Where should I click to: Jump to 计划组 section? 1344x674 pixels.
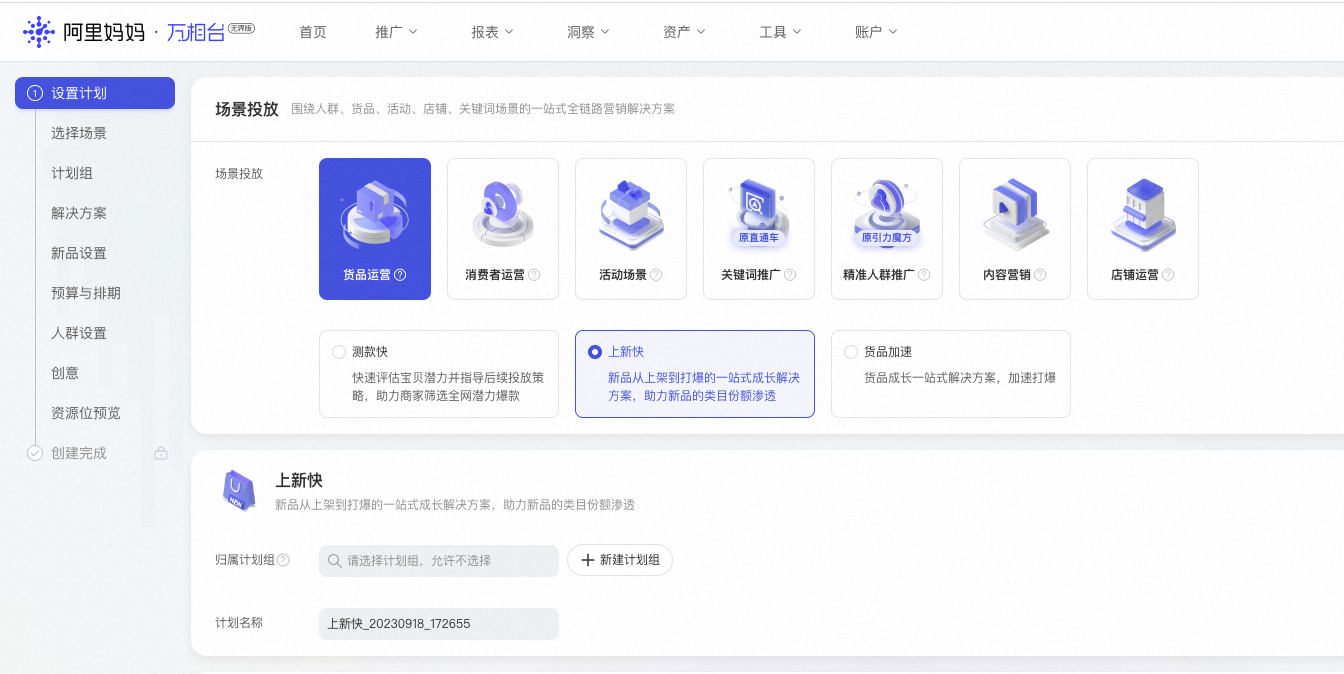(x=72, y=173)
